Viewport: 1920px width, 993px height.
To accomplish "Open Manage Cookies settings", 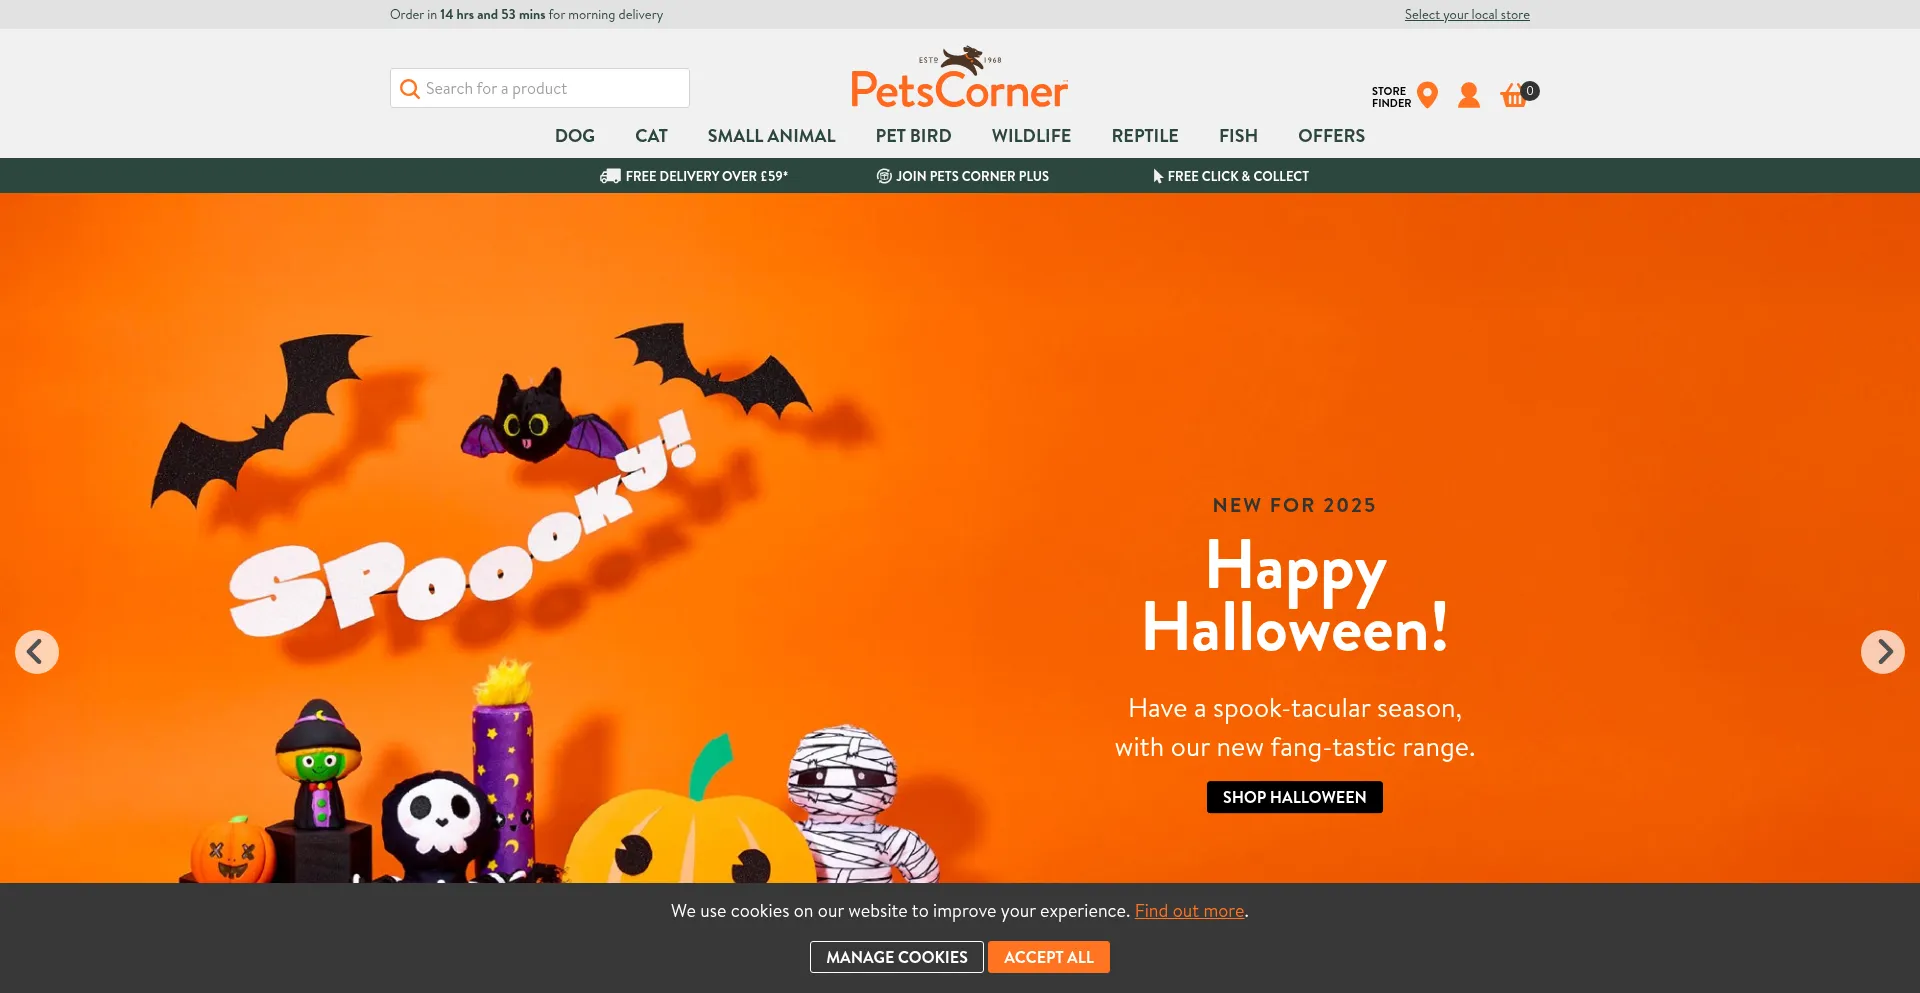I will tap(897, 957).
